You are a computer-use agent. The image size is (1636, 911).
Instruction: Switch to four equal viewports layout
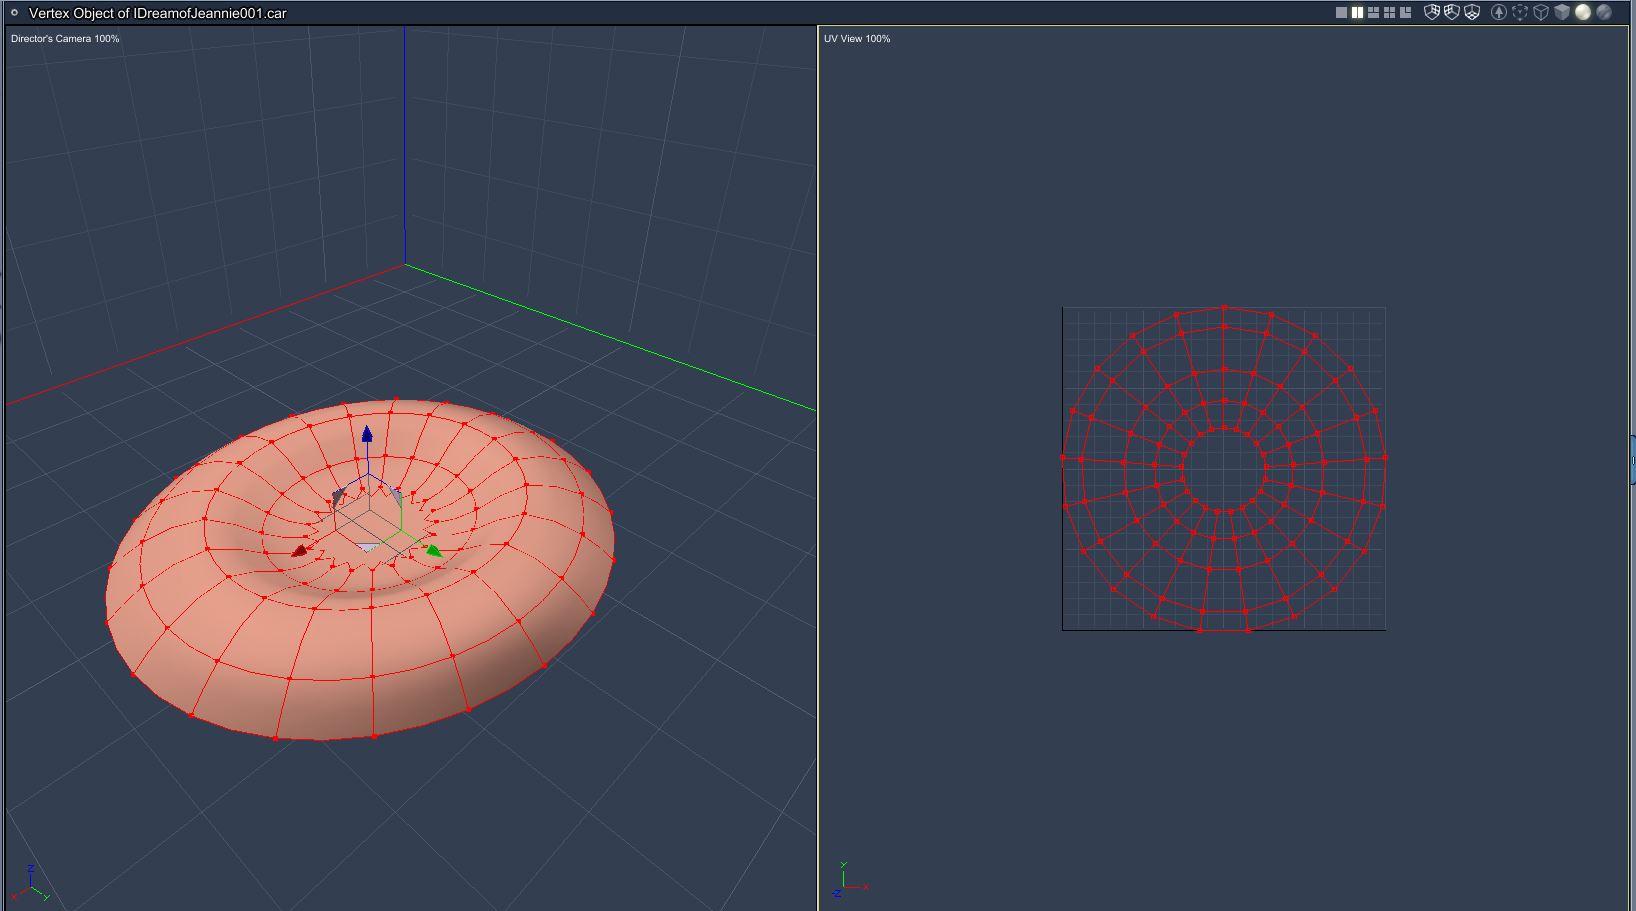[x=1389, y=13]
